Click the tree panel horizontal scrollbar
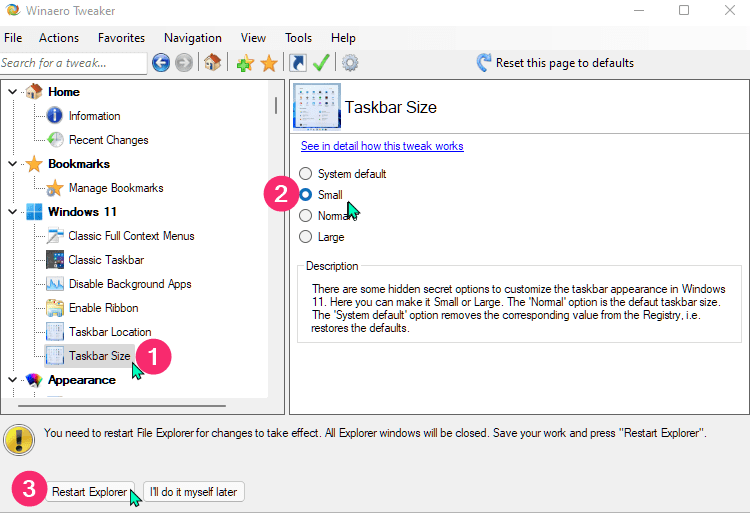Screen dimensions: 750x513 122,406
